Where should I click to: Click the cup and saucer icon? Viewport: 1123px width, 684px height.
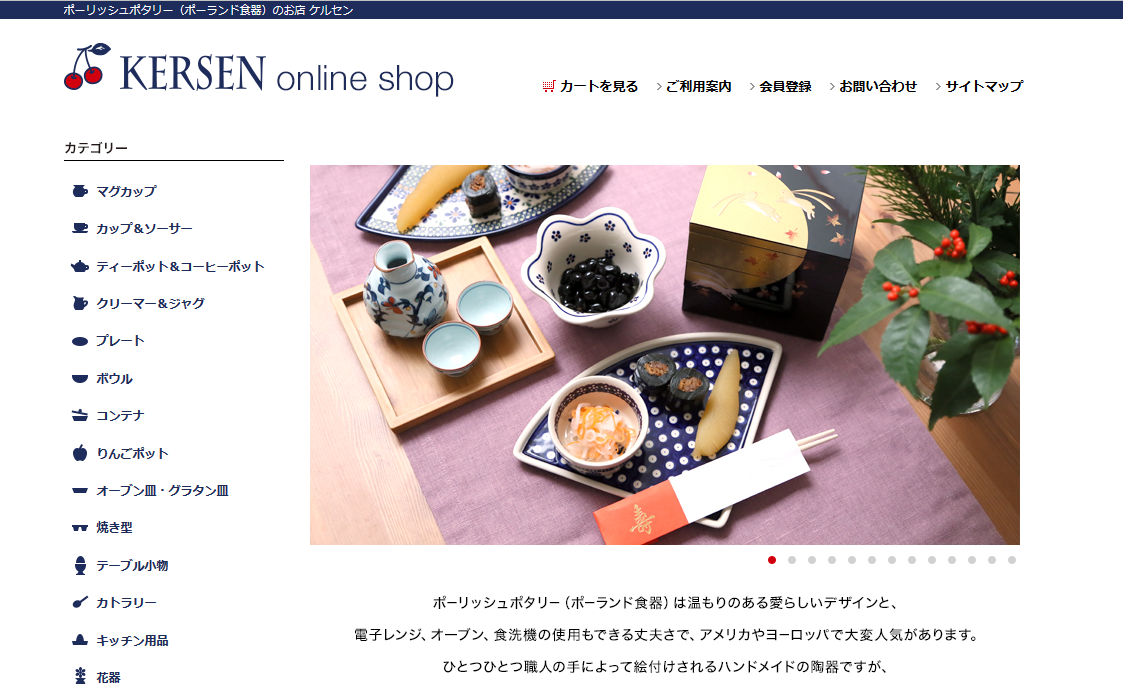79,228
